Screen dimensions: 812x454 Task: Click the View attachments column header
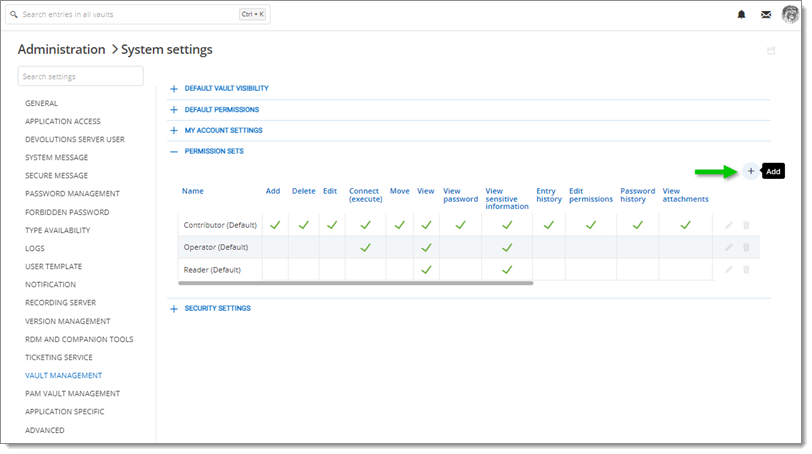click(x=685, y=195)
